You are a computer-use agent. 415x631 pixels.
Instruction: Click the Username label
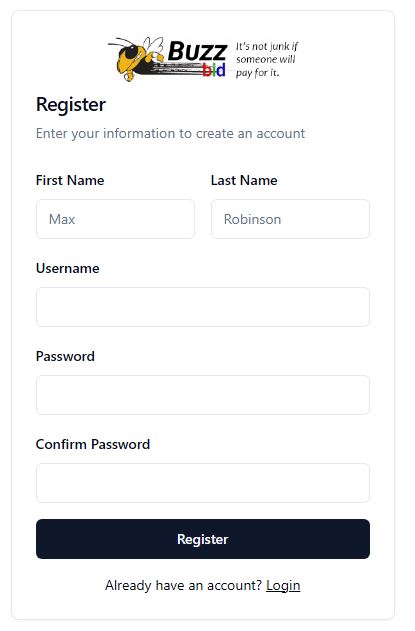(68, 268)
